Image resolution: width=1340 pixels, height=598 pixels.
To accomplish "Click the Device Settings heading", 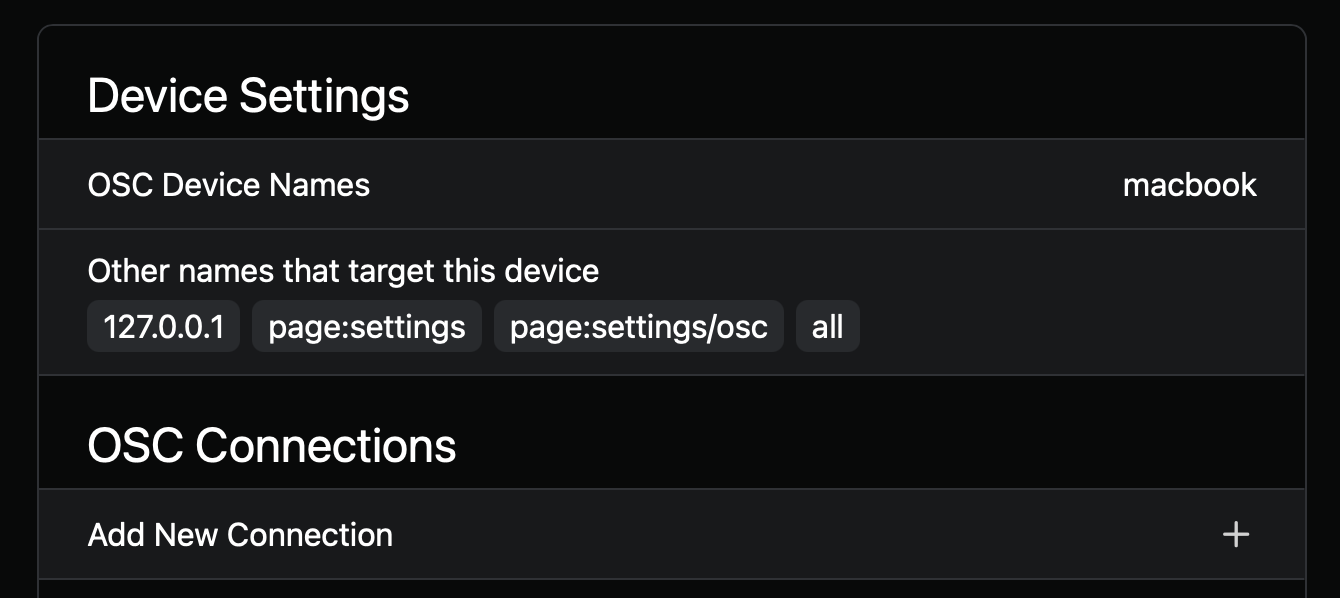I will point(248,96).
